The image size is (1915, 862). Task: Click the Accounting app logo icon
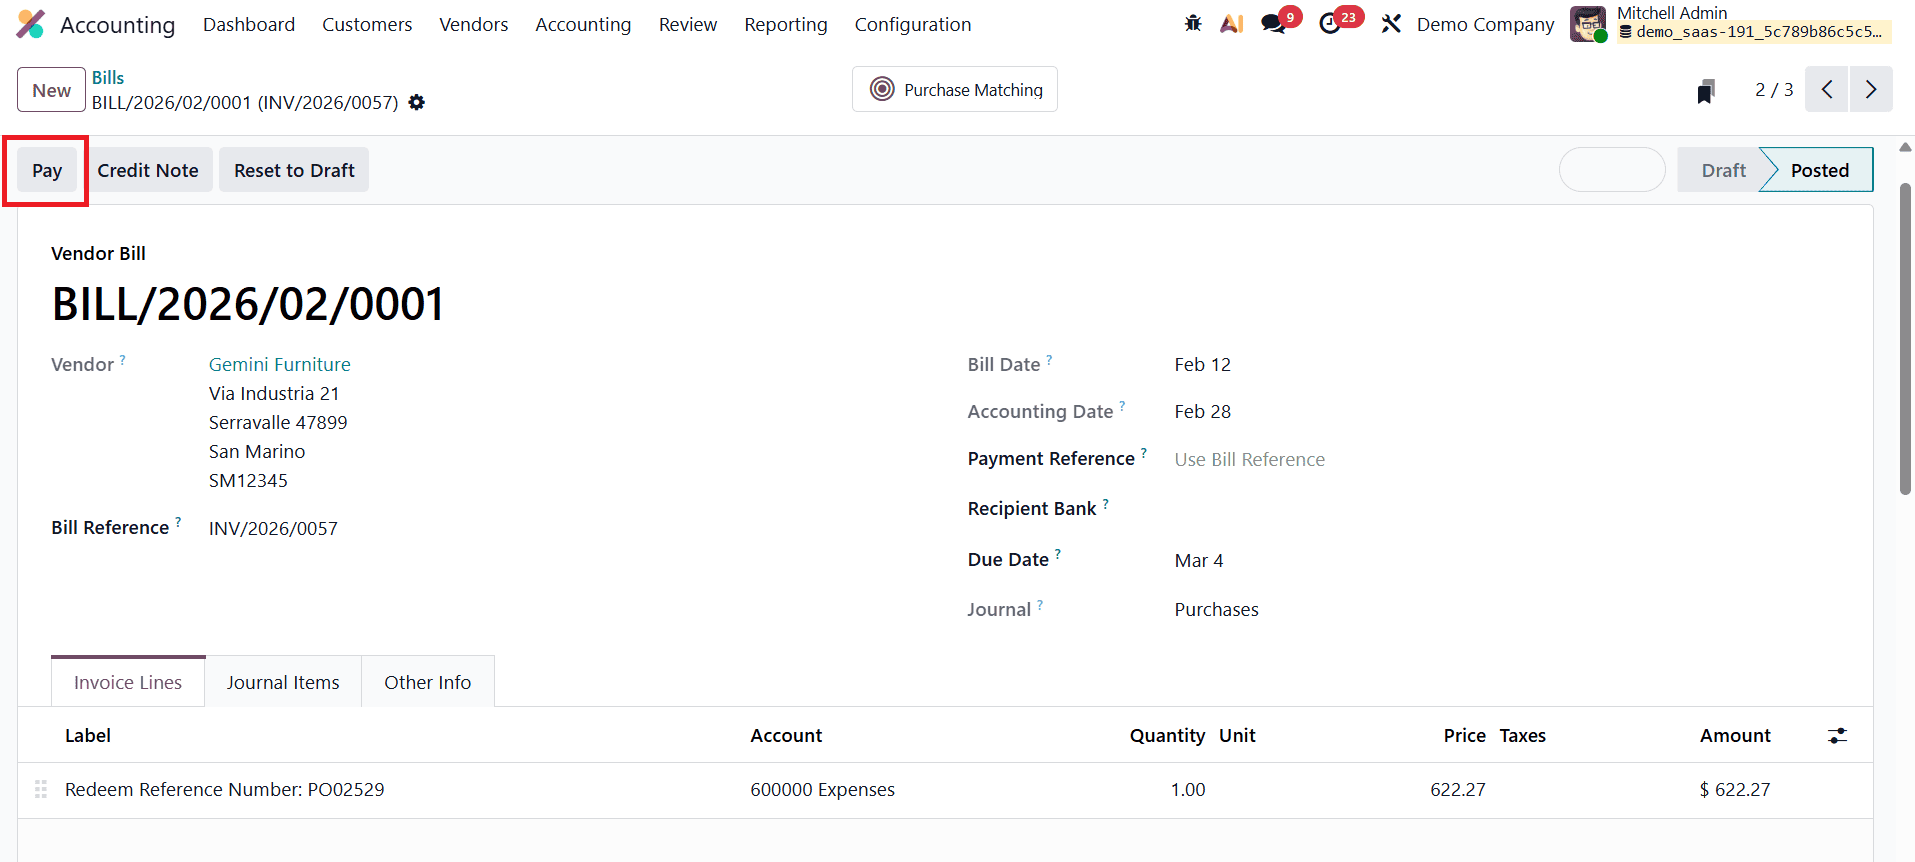pos(31,24)
